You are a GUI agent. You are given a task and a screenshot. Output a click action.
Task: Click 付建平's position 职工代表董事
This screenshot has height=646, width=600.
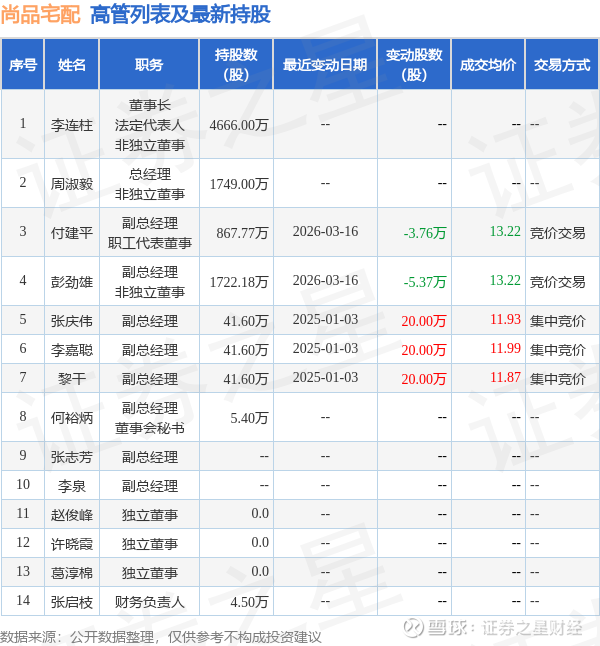coord(149,243)
